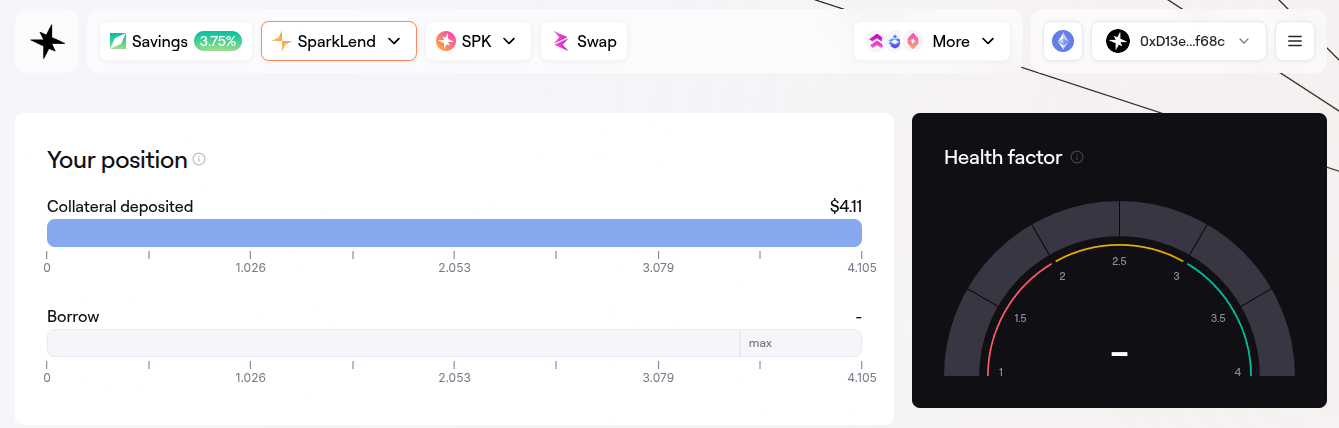Click the orange SPK token icon

(x=446, y=41)
